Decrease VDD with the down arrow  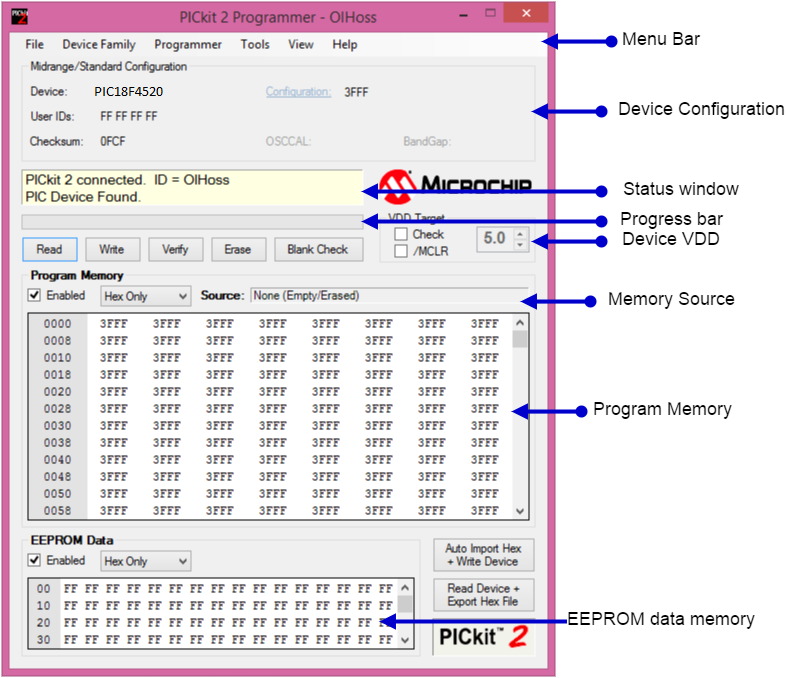(519, 245)
